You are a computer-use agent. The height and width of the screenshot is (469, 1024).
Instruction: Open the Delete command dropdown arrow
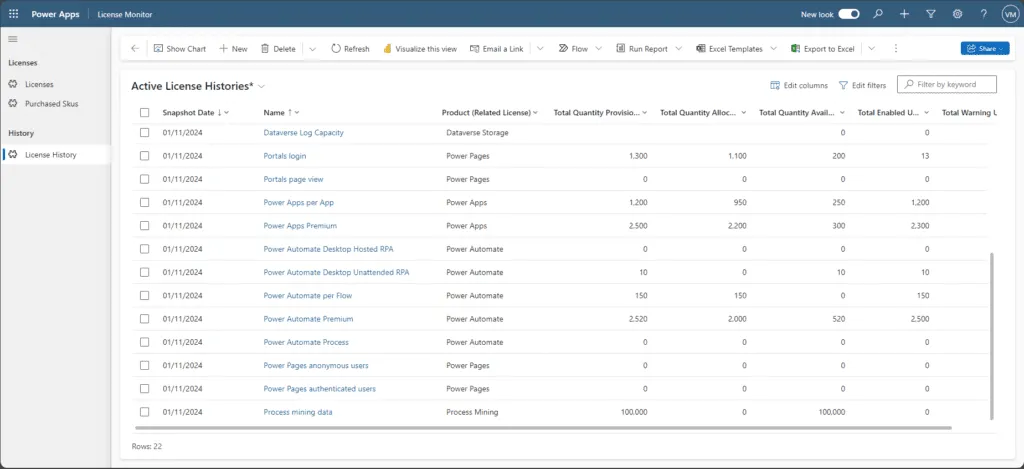coord(312,48)
